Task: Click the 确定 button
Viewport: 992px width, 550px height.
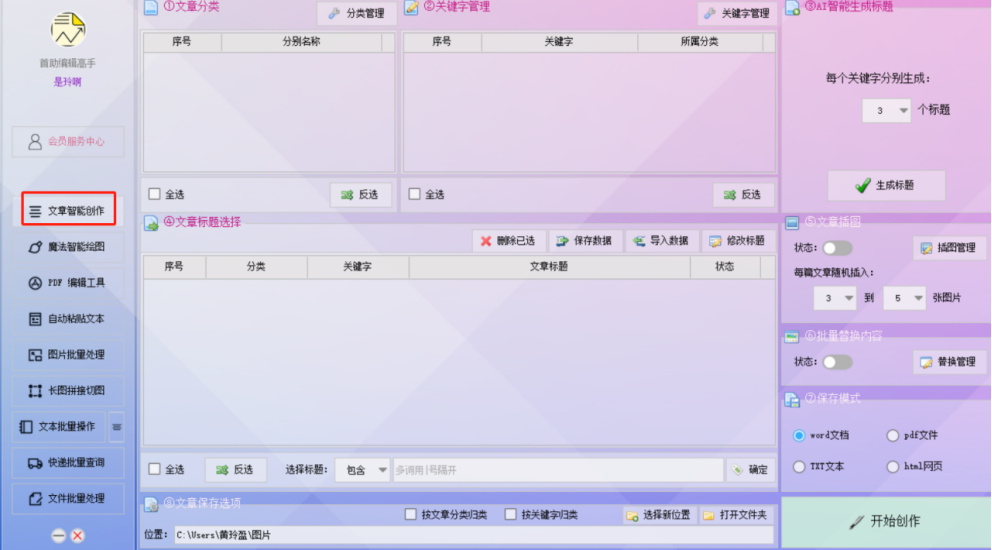Action: point(750,470)
